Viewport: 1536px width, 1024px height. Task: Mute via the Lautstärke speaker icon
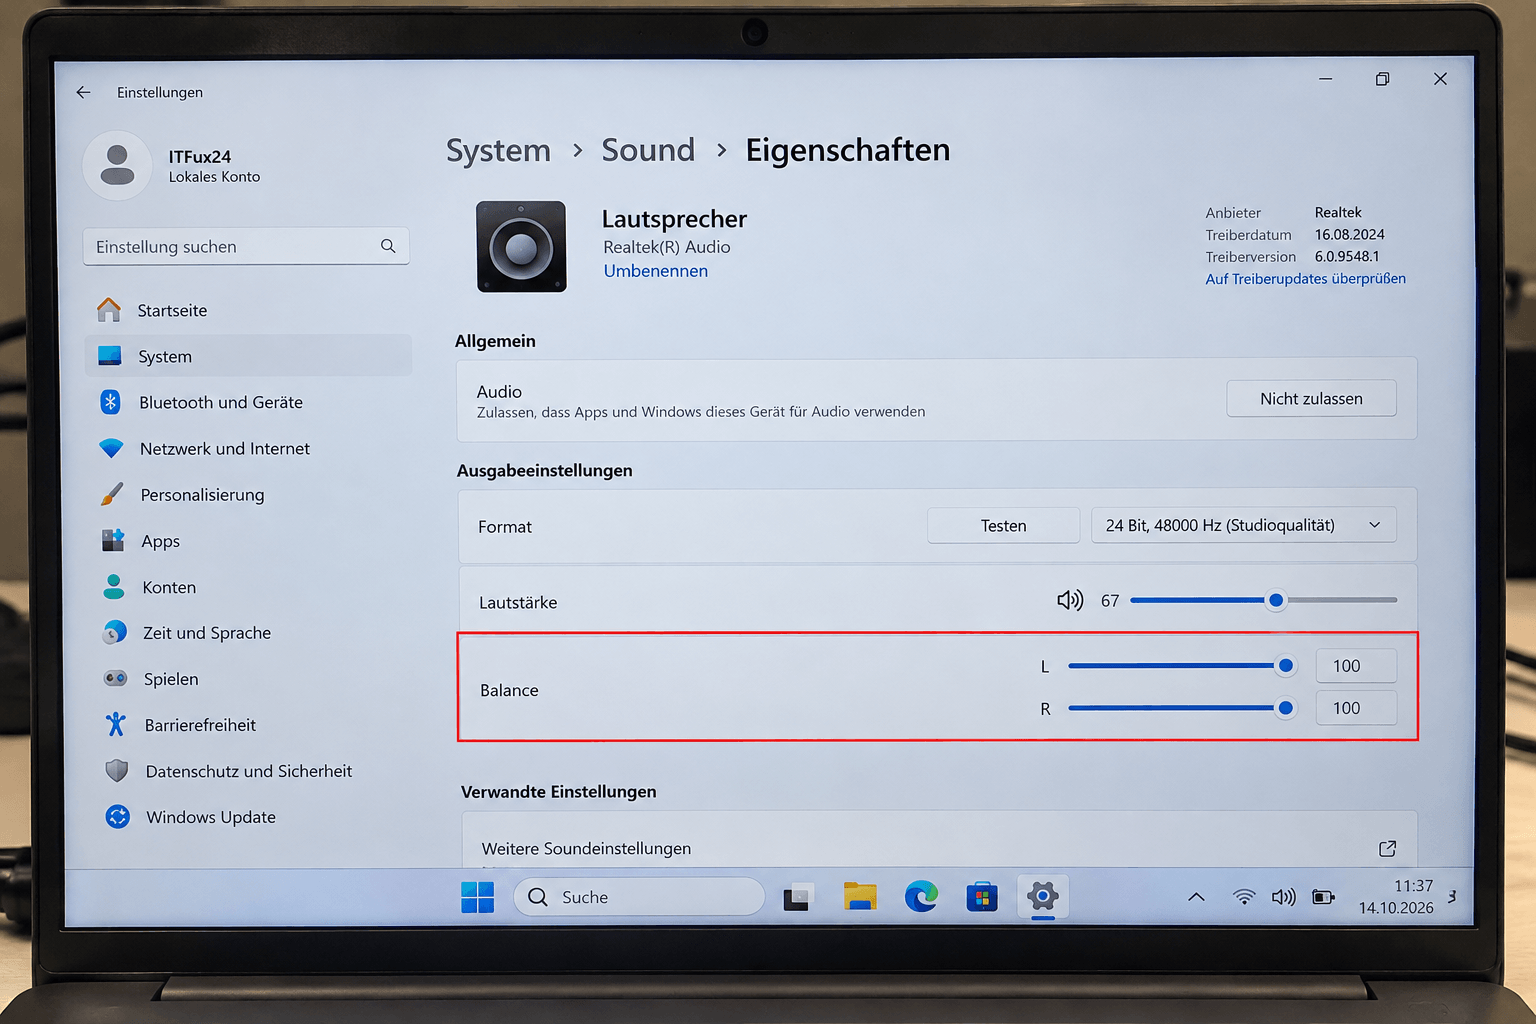coord(1070,600)
